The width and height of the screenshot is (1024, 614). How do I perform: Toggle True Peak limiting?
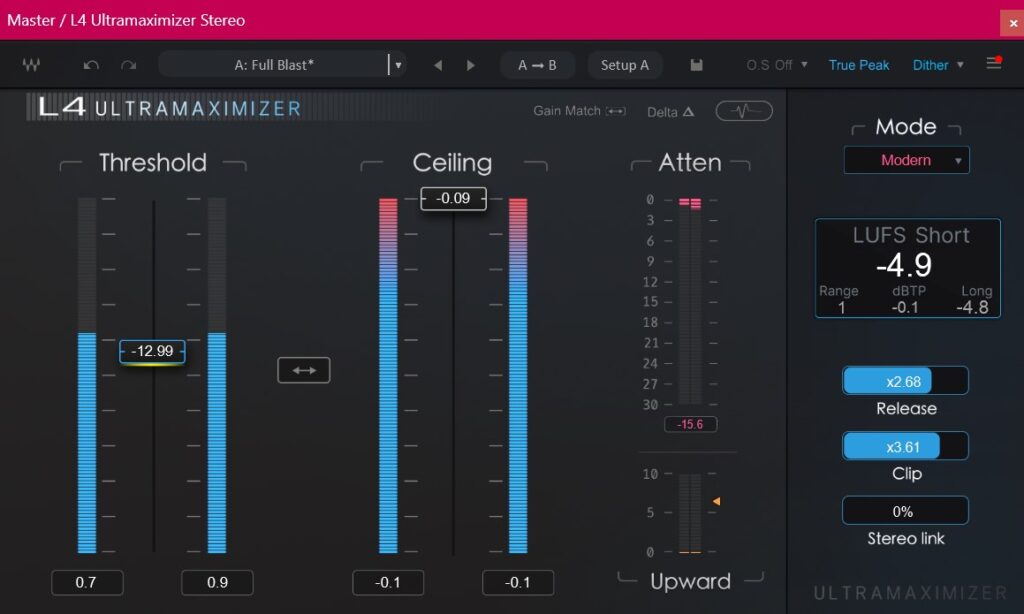pos(858,65)
